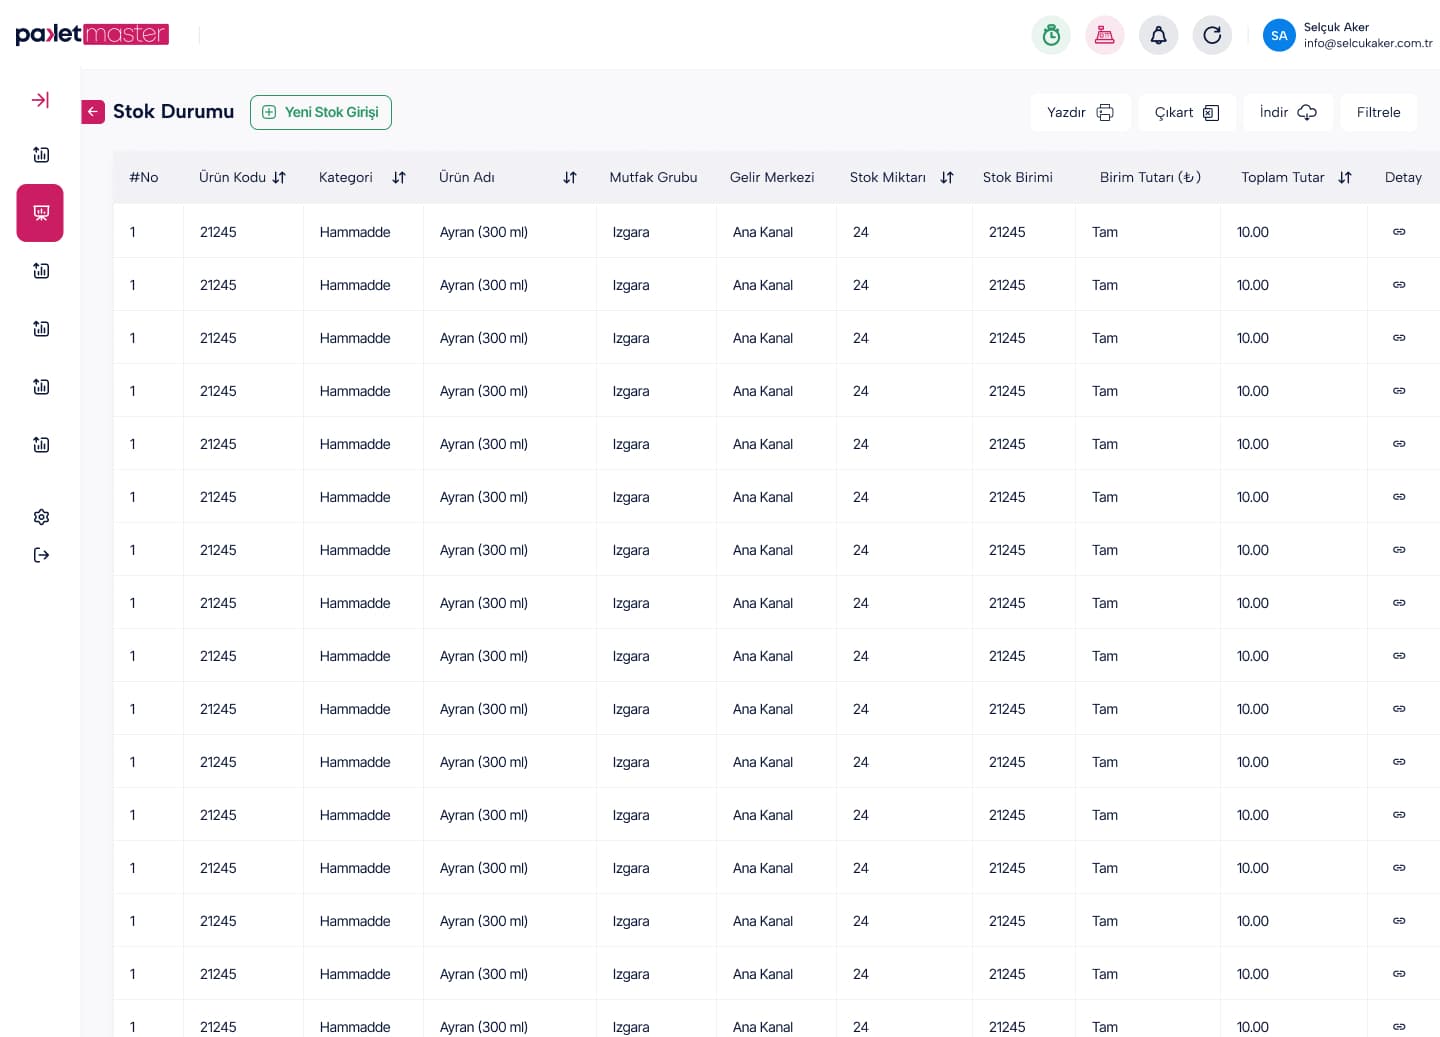Open the SA user avatar
The width and height of the screenshot is (1440, 1037).
[1279, 35]
